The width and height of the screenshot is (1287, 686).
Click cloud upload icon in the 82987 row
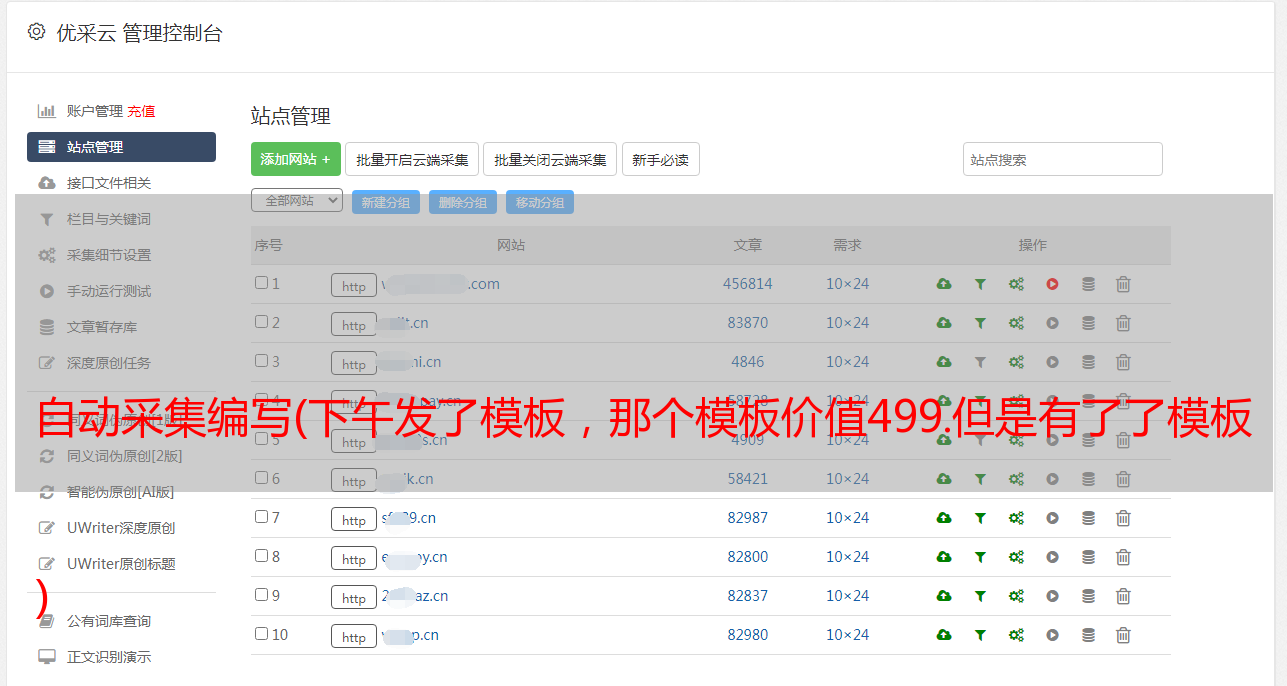pyautogui.click(x=943, y=518)
